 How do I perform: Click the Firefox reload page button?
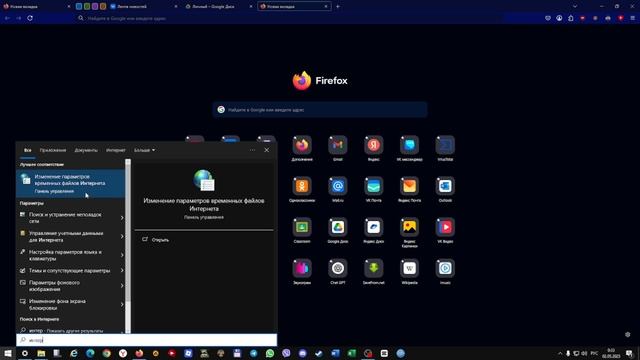(30, 18)
